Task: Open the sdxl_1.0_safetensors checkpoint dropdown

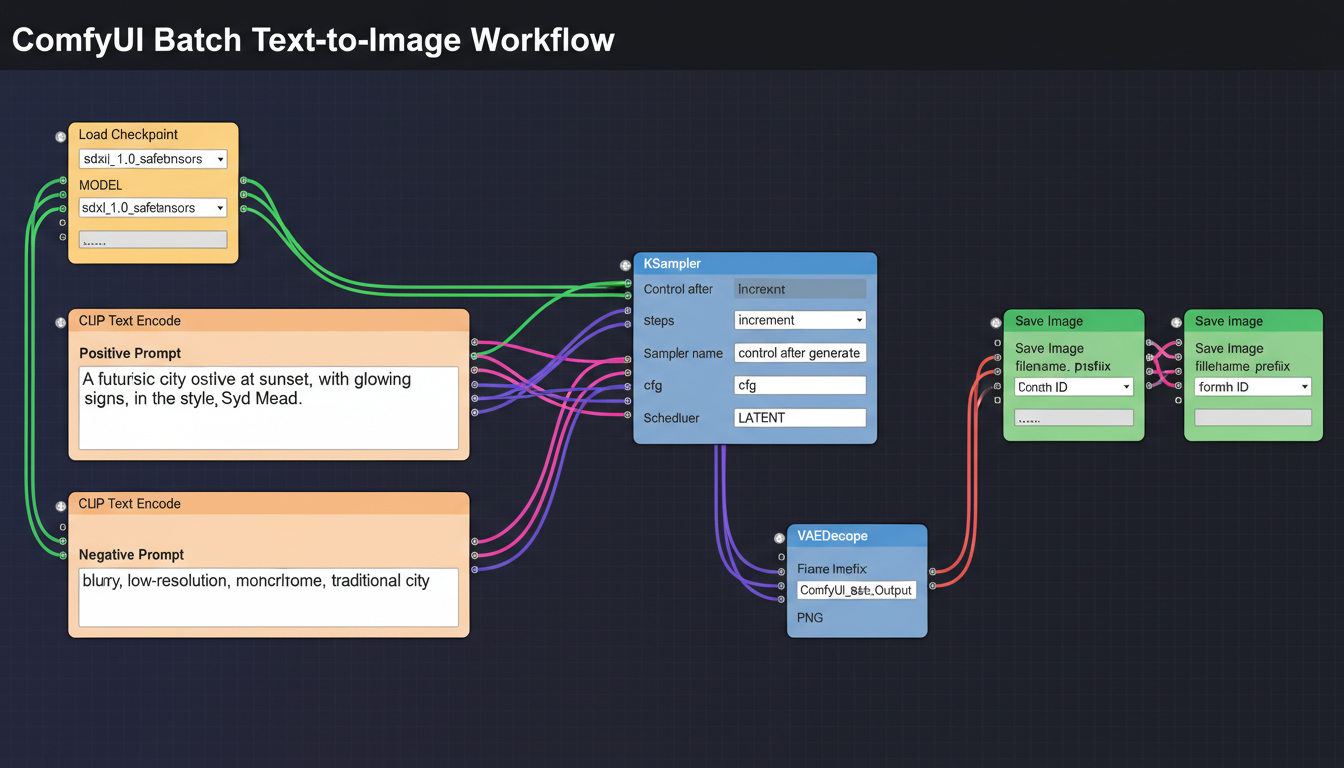Action: 152,158
